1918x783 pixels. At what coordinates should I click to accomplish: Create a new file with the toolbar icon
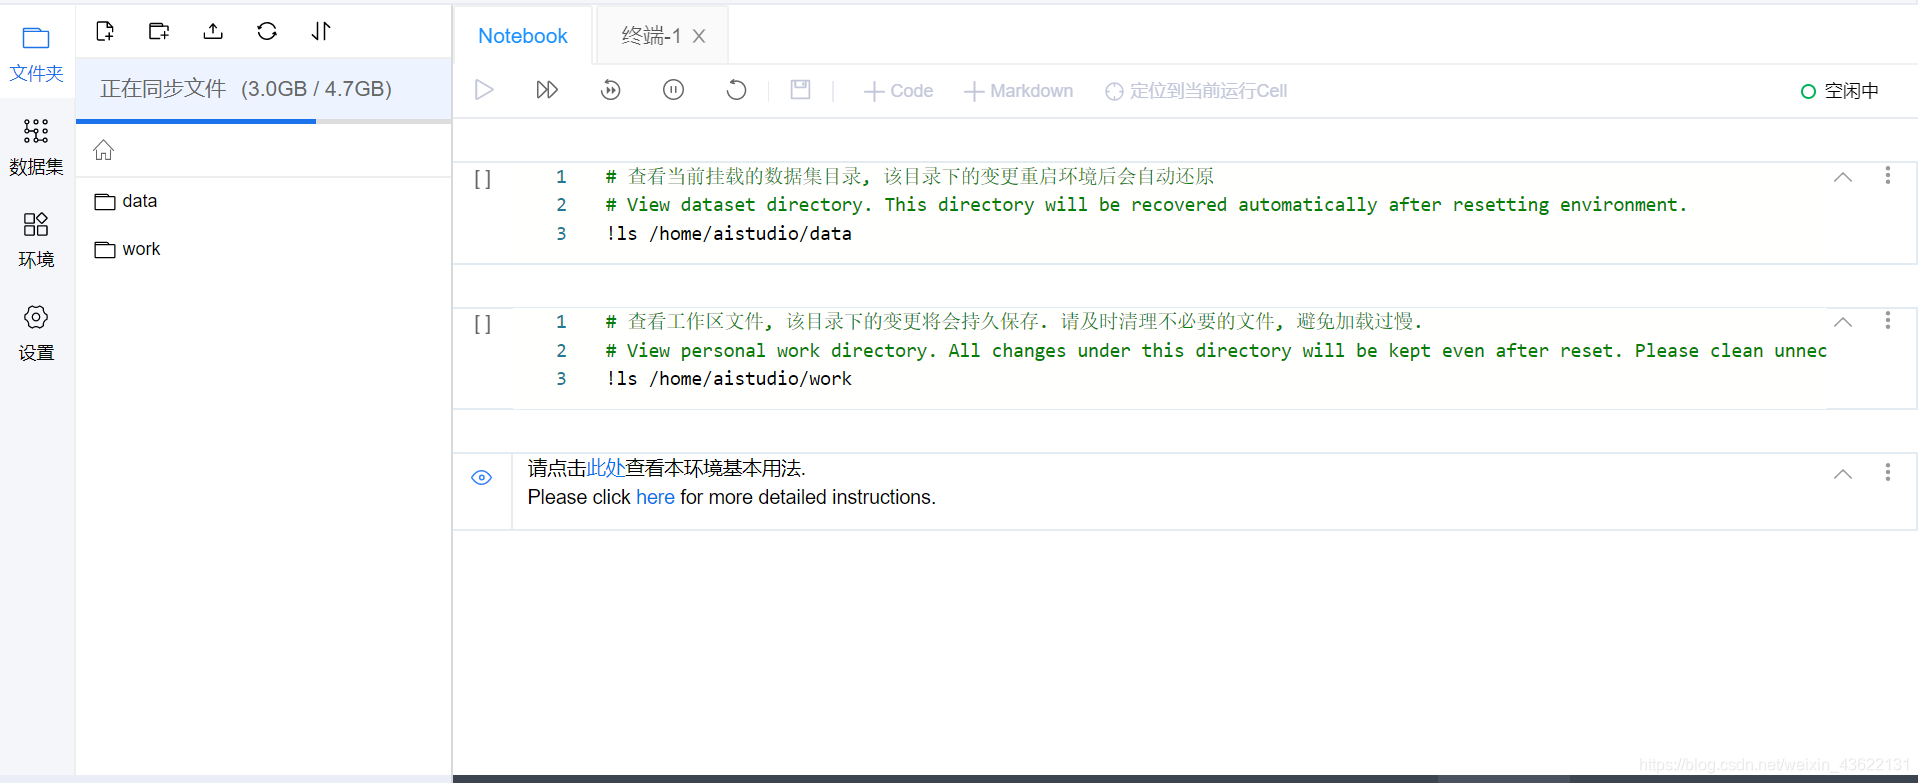coord(105,31)
